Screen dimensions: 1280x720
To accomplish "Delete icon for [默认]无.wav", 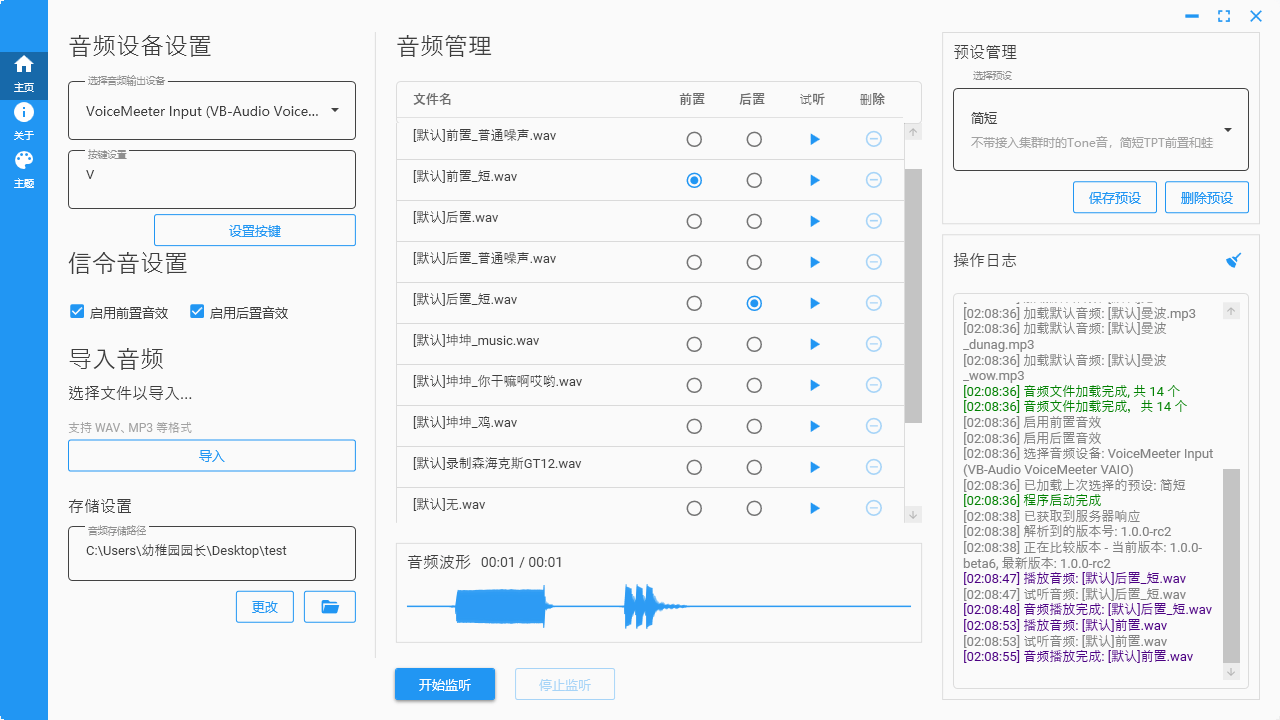I will pyautogui.click(x=873, y=508).
